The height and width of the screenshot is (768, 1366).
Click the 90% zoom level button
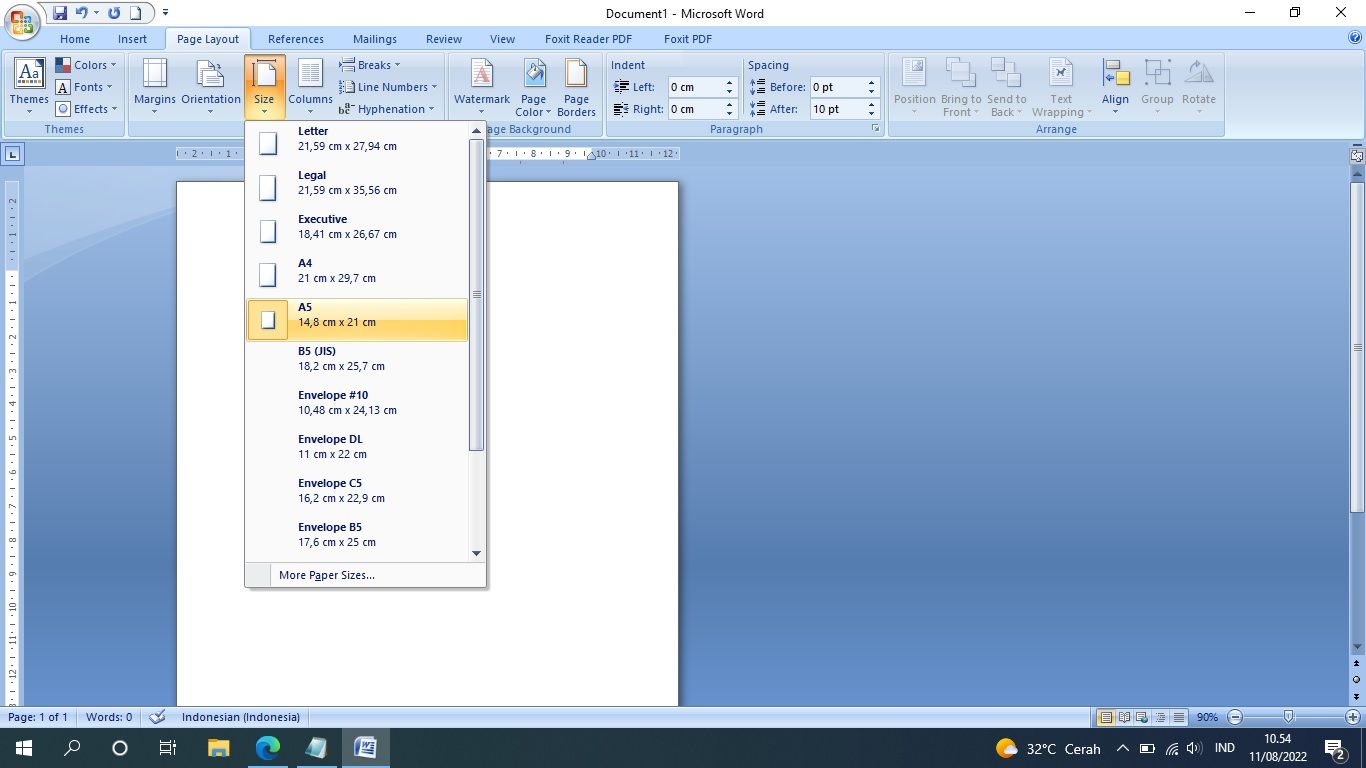pos(1207,717)
